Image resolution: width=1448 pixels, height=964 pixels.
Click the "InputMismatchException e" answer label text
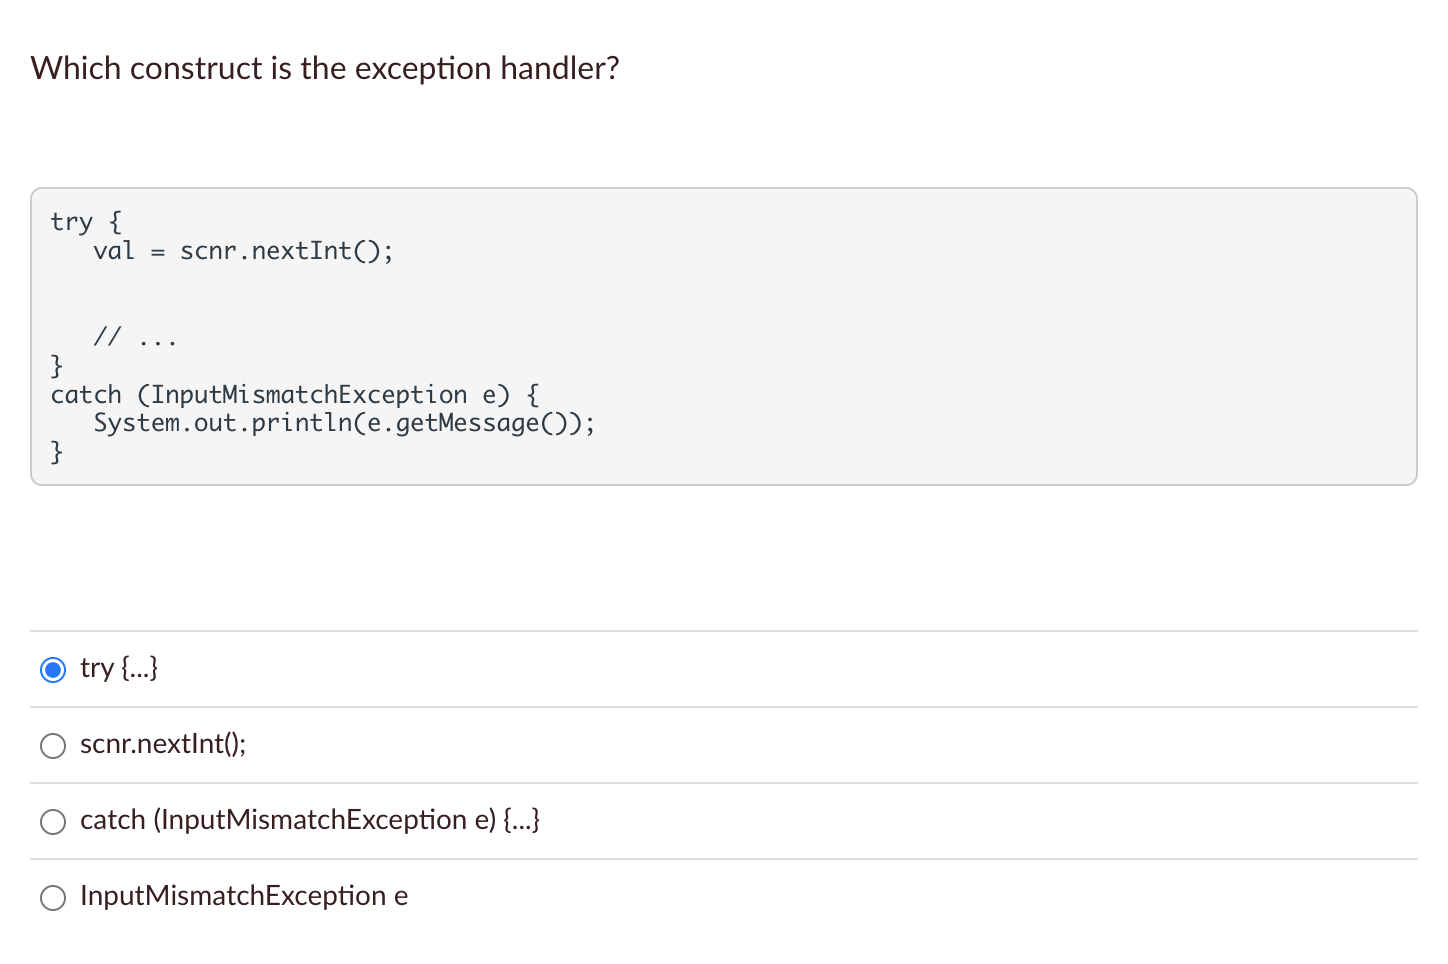click(x=244, y=896)
